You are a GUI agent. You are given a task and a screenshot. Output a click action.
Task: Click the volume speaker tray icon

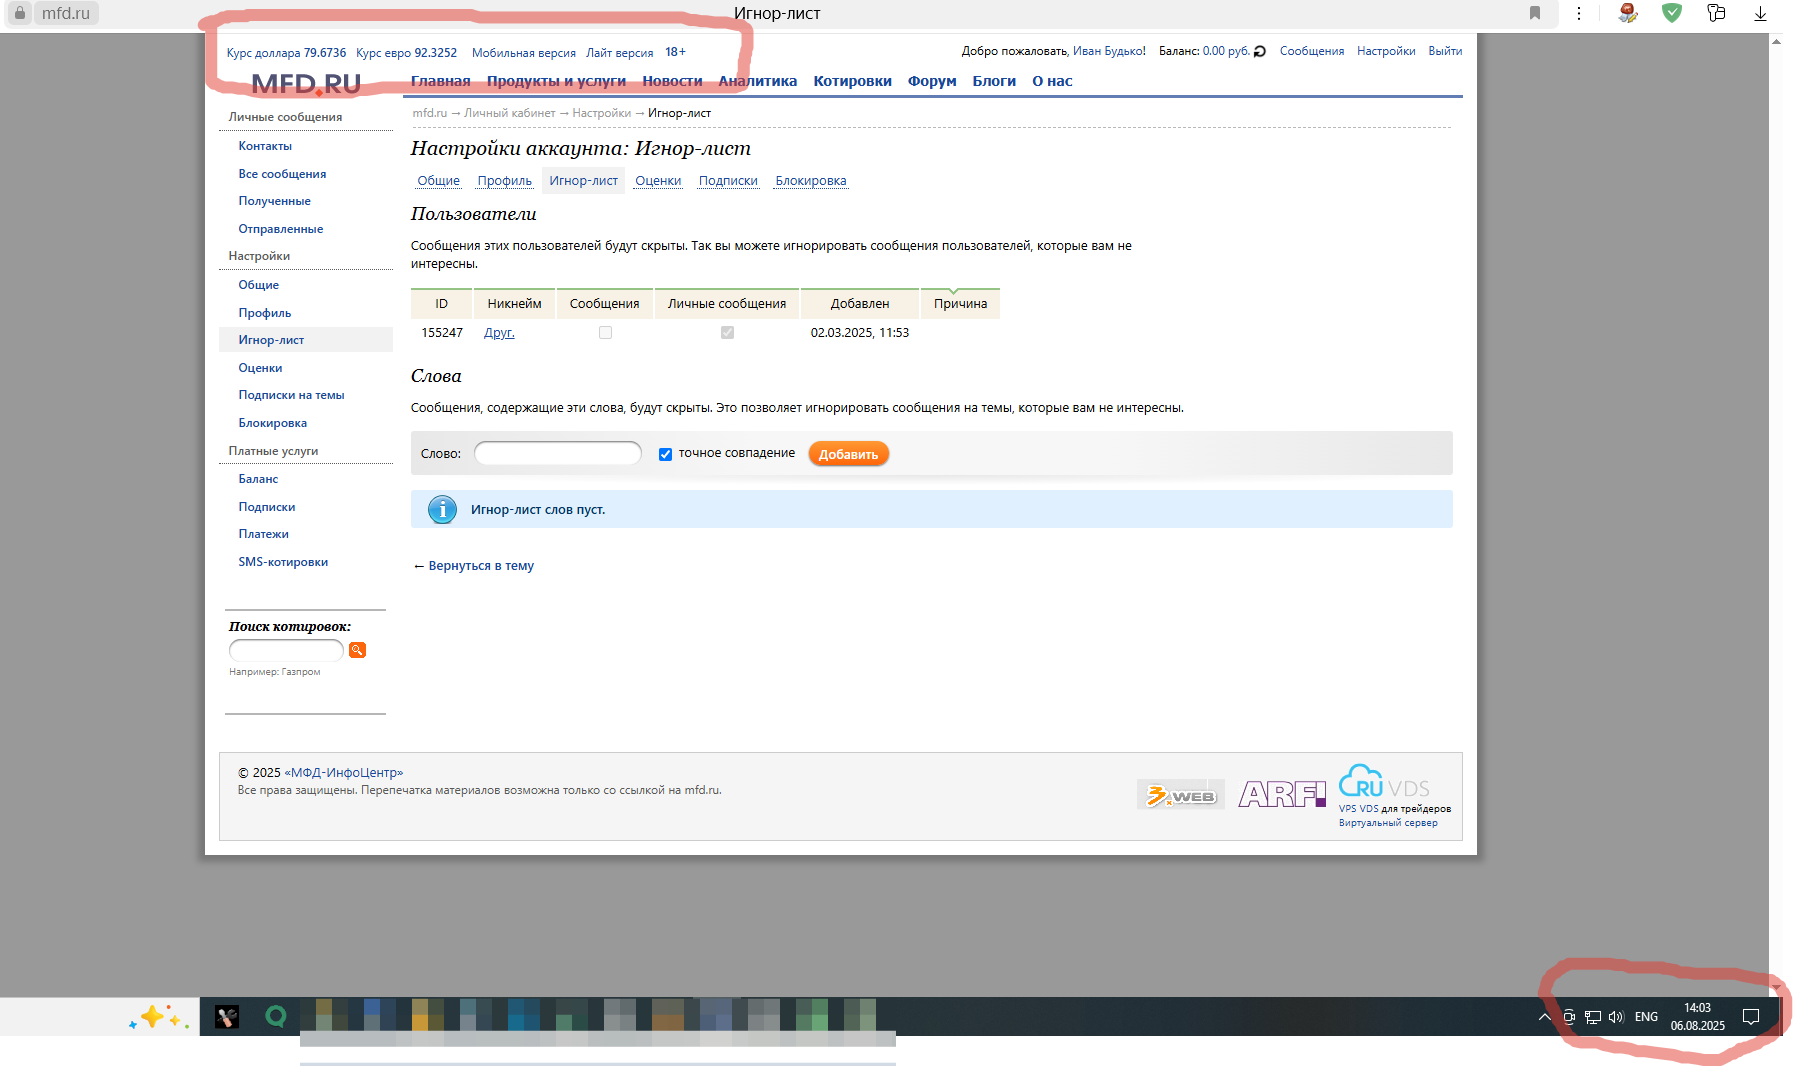point(1616,1017)
